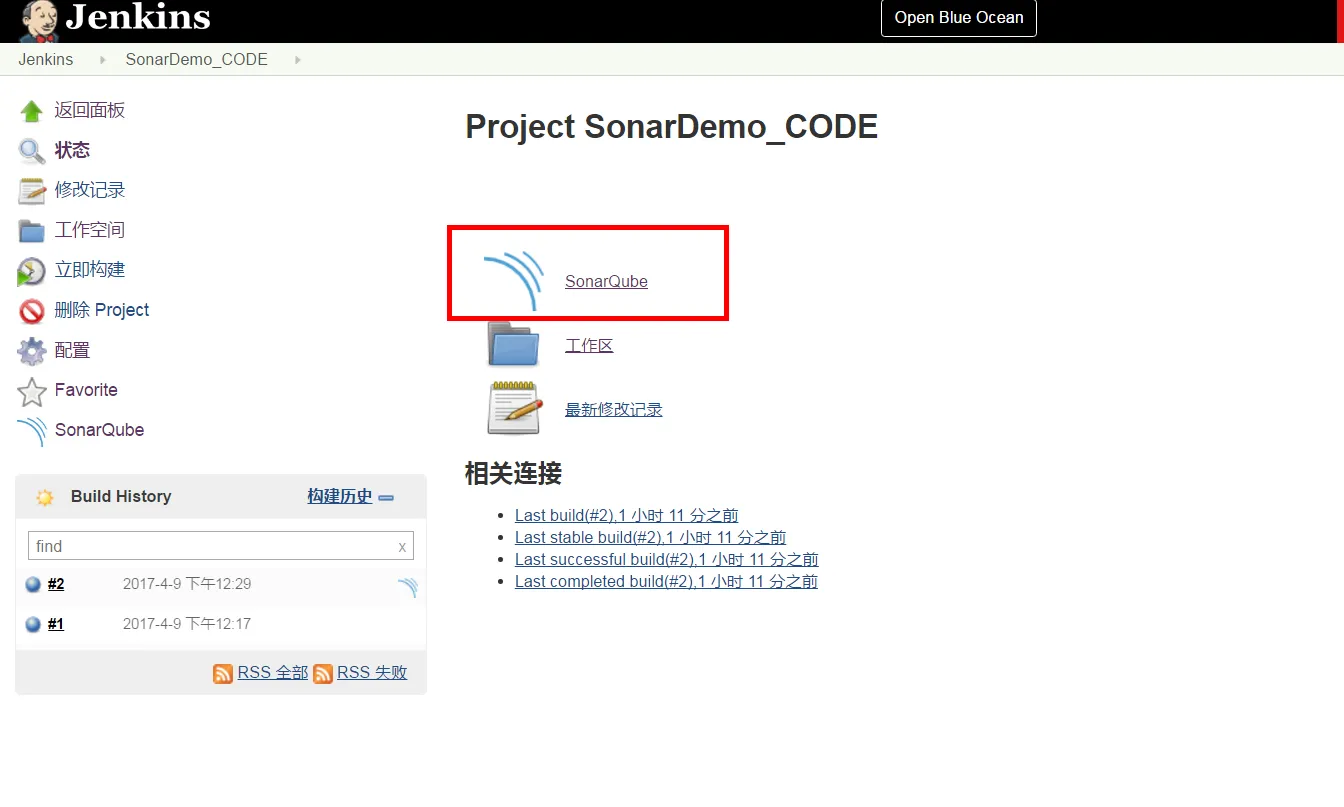1344x807 pixels.
Task: Click the gear configure icon
Action: tap(31, 351)
